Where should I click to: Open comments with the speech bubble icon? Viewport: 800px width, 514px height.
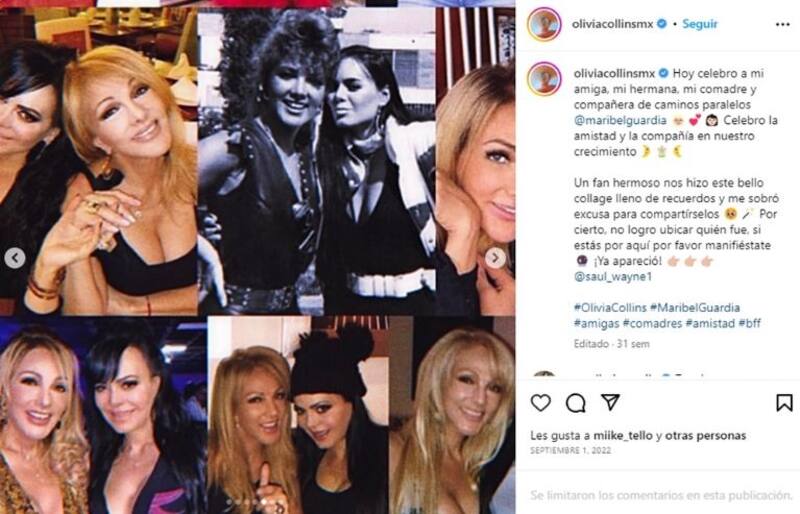click(x=576, y=403)
